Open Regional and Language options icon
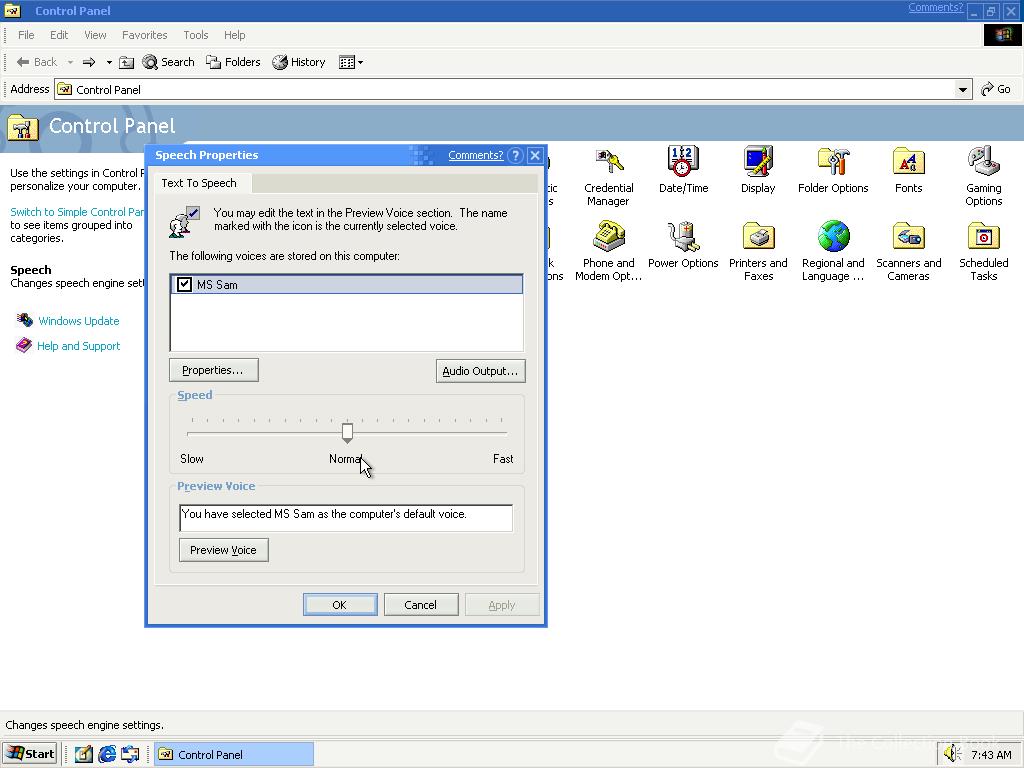1024x768 pixels. tap(833, 251)
